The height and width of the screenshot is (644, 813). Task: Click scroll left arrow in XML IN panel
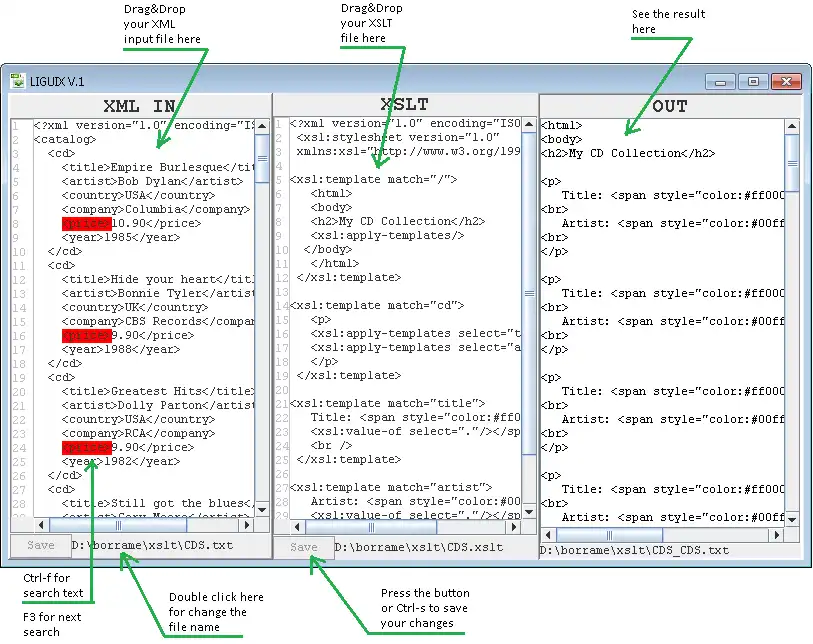click(x=41, y=525)
